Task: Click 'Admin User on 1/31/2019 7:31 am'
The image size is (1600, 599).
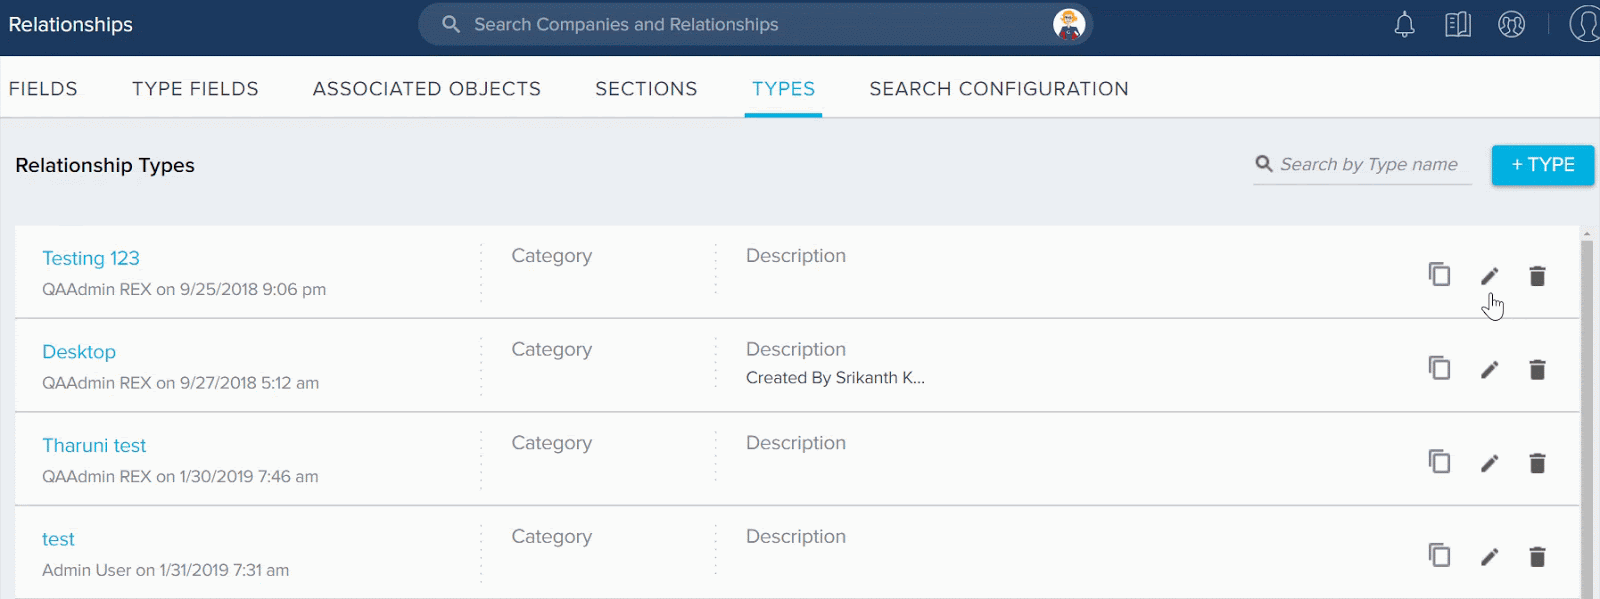Action: coord(166,570)
